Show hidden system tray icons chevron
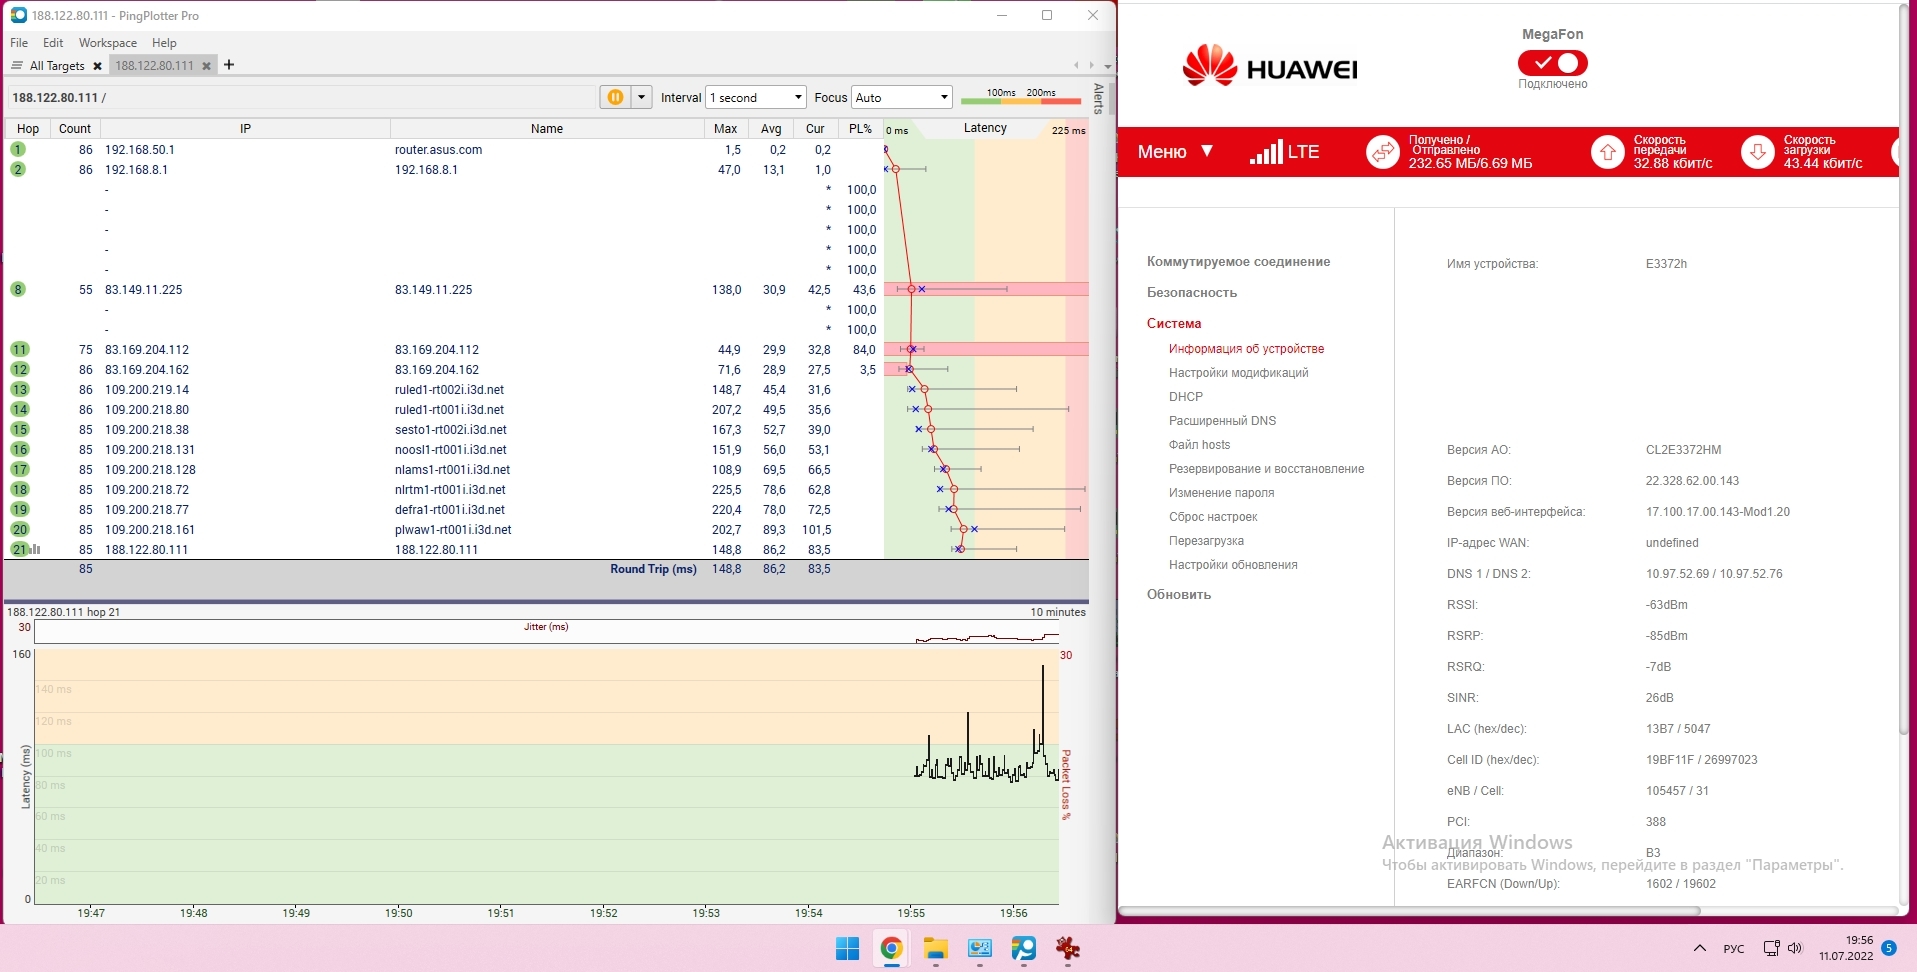This screenshot has height=972, width=1917. pyautogui.click(x=1700, y=948)
